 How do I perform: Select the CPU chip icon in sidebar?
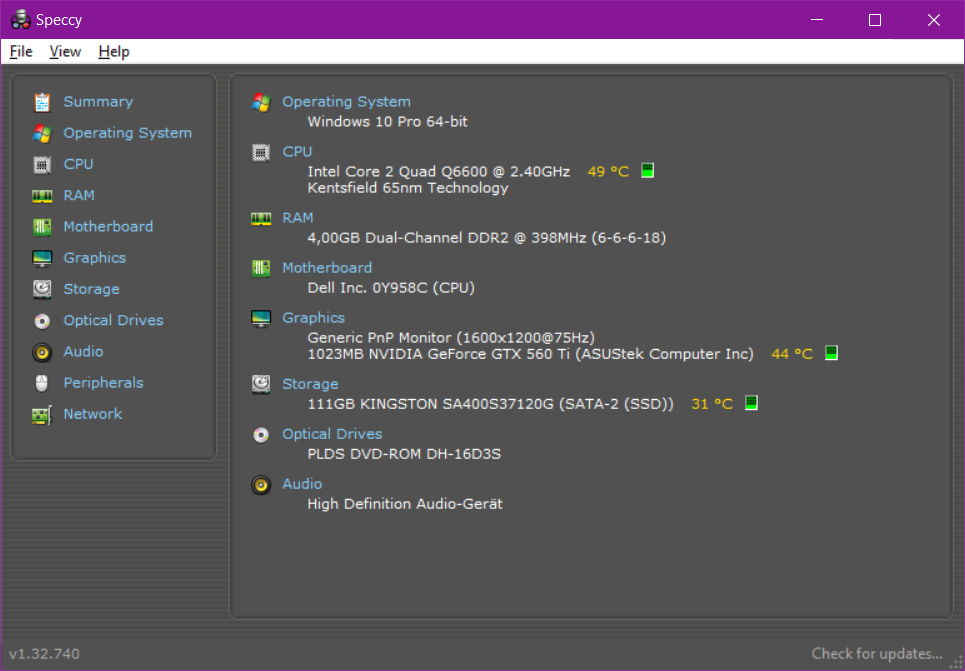point(42,164)
